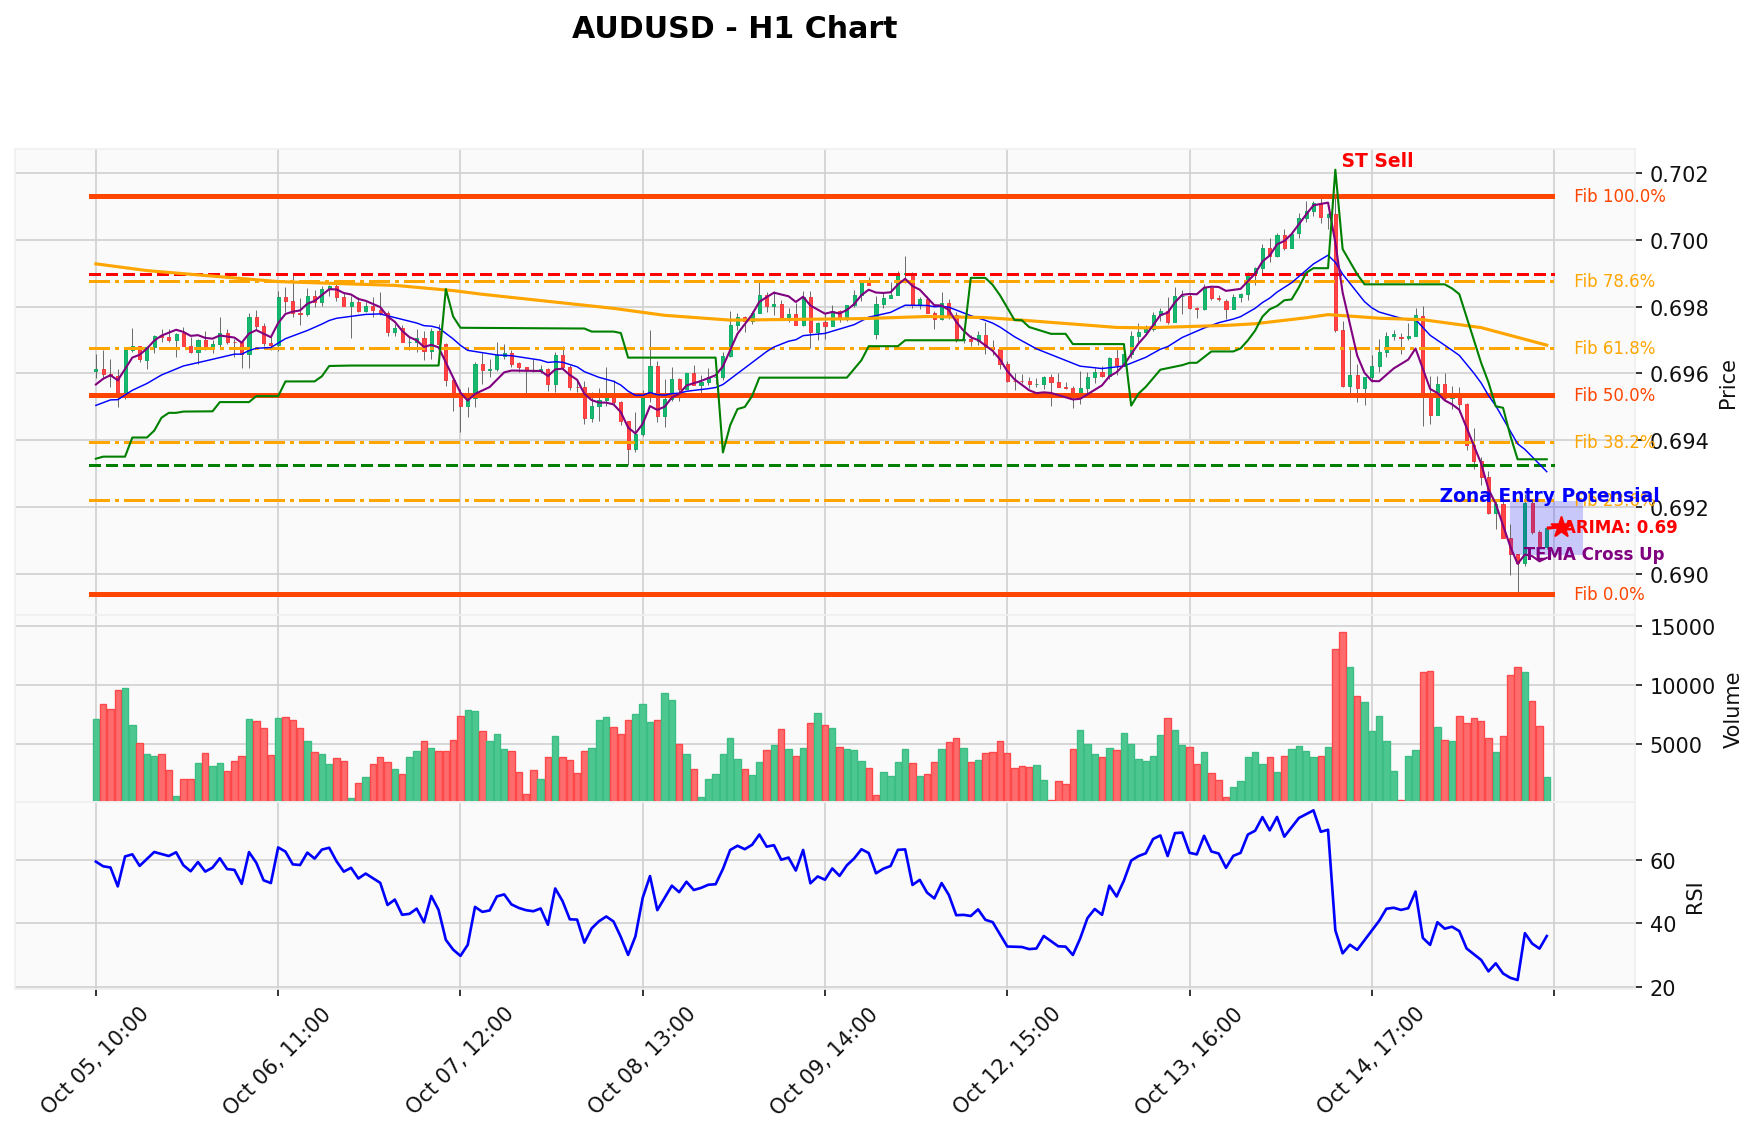The image size is (1759, 1133).
Task: Click the Oct 12, 15:00 date tick label
Action: tap(1005, 1060)
